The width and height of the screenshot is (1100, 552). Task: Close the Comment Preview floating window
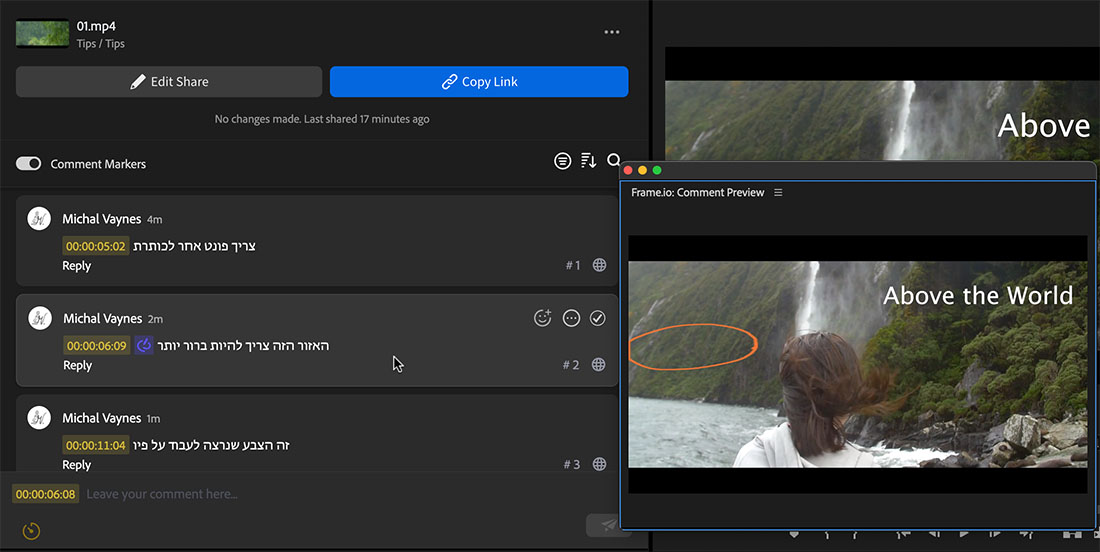click(x=628, y=170)
